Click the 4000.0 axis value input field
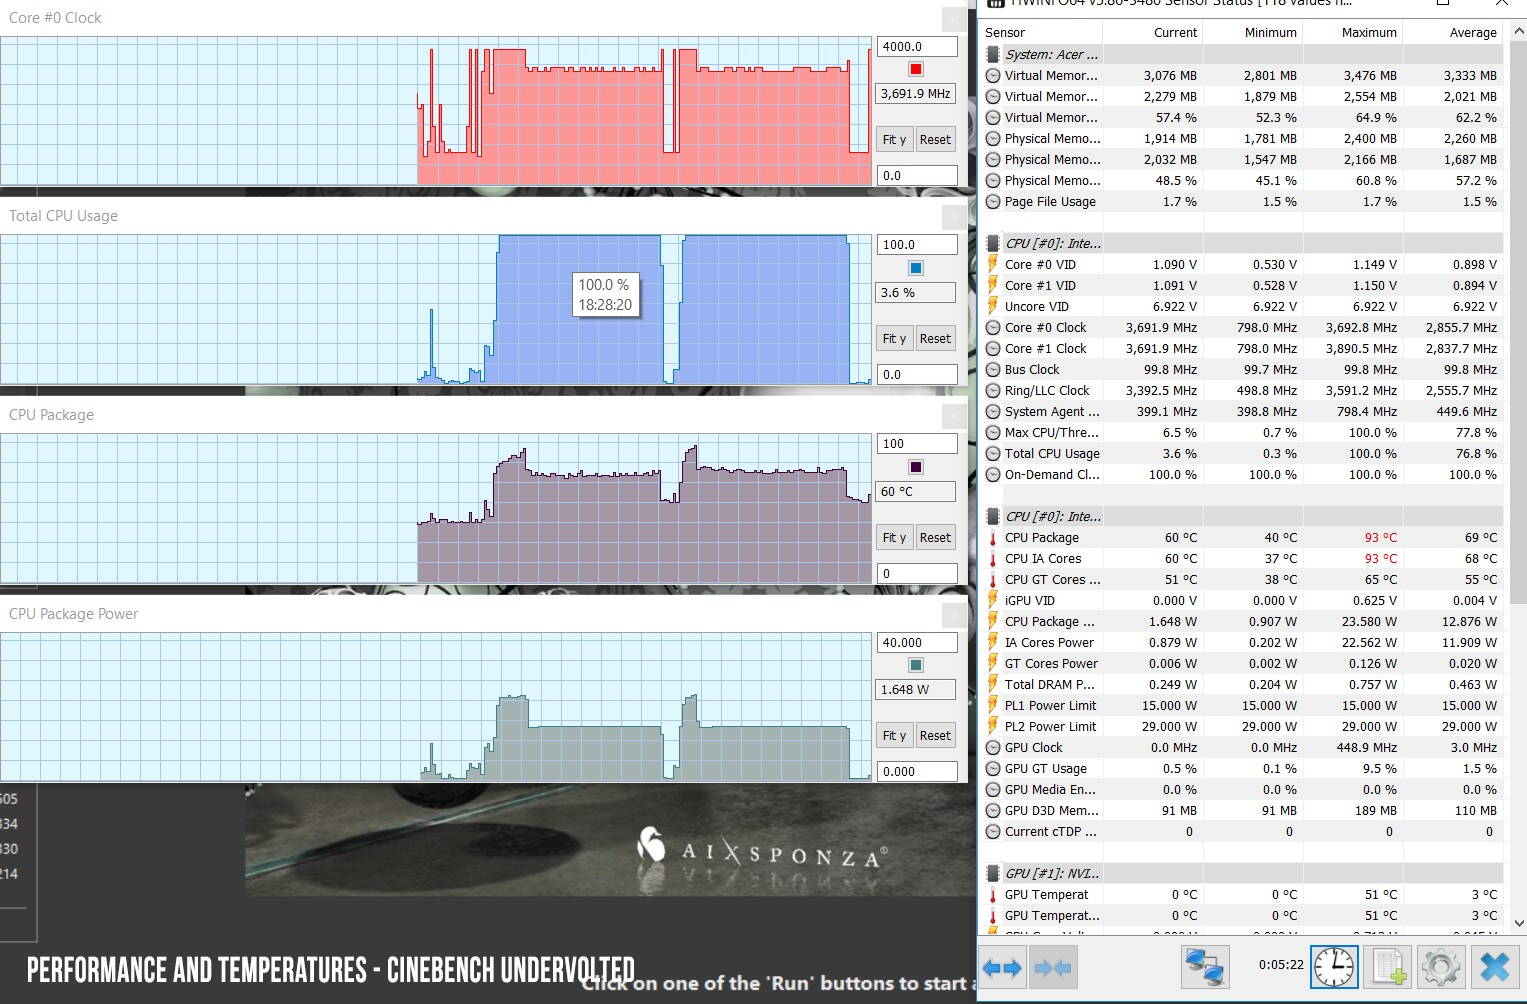Viewport: 1527px width, 1004px height. (x=916, y=46)
